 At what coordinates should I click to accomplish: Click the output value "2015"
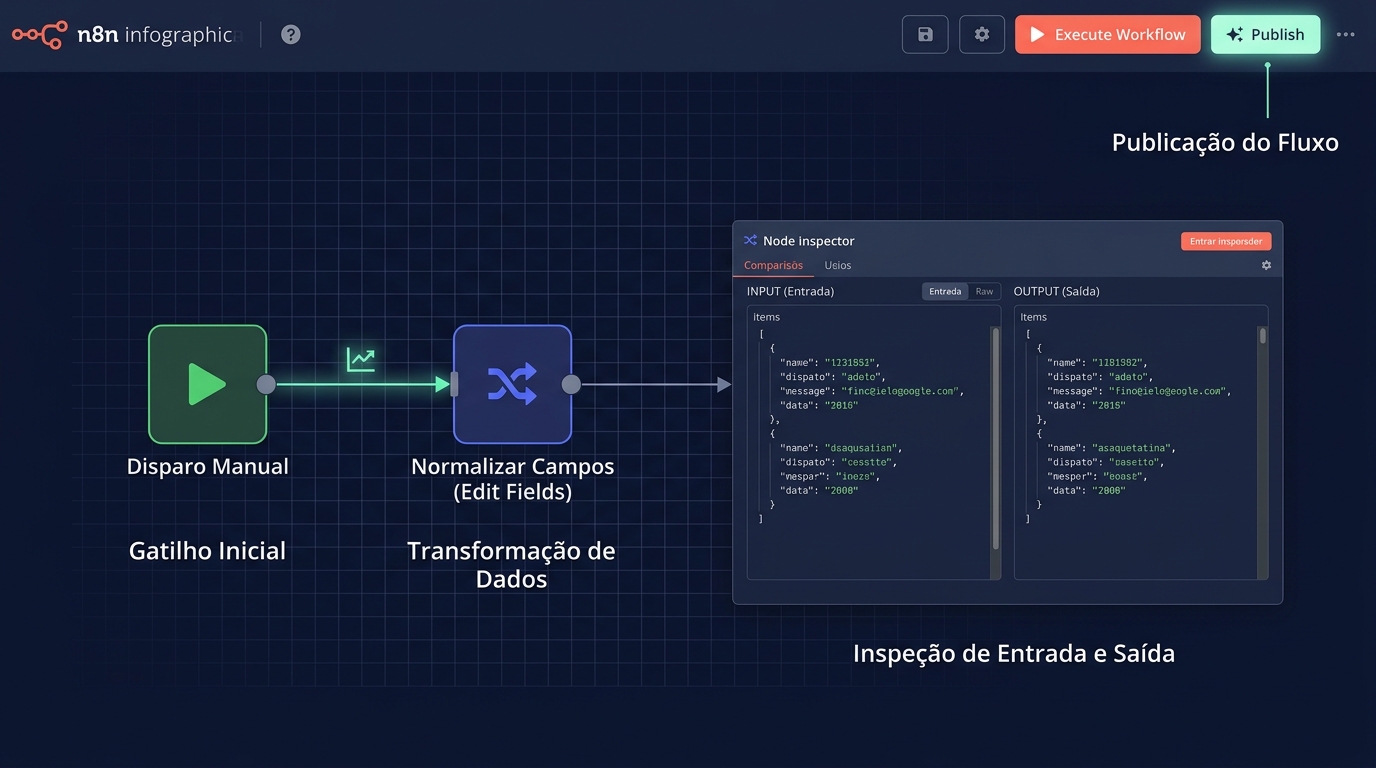tap(1109, 405)
